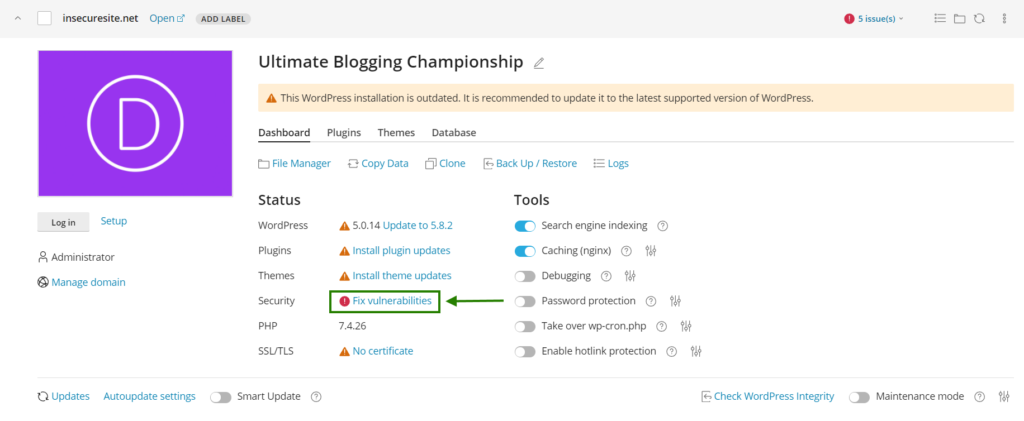This screenshot has width=1024, height=421.
Task: Turn on Smart Update toggle
Action: pos(221,397)
